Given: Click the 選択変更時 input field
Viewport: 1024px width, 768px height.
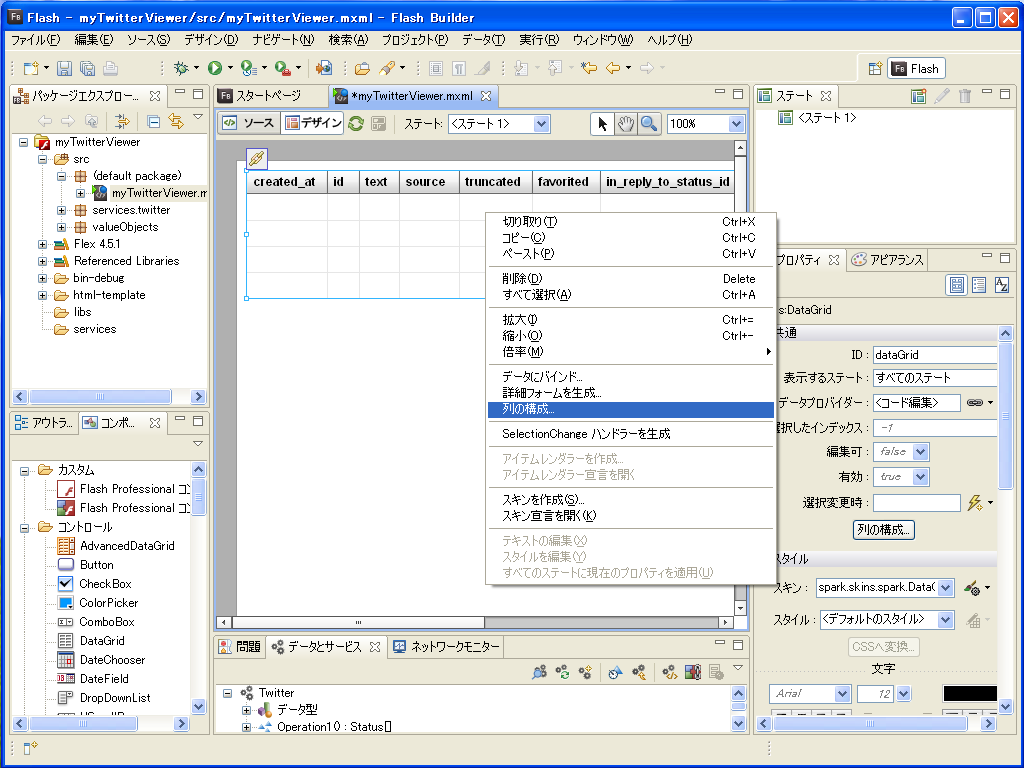Looking at the screenshot, I should pyautogui.click(x=917, y=503).
